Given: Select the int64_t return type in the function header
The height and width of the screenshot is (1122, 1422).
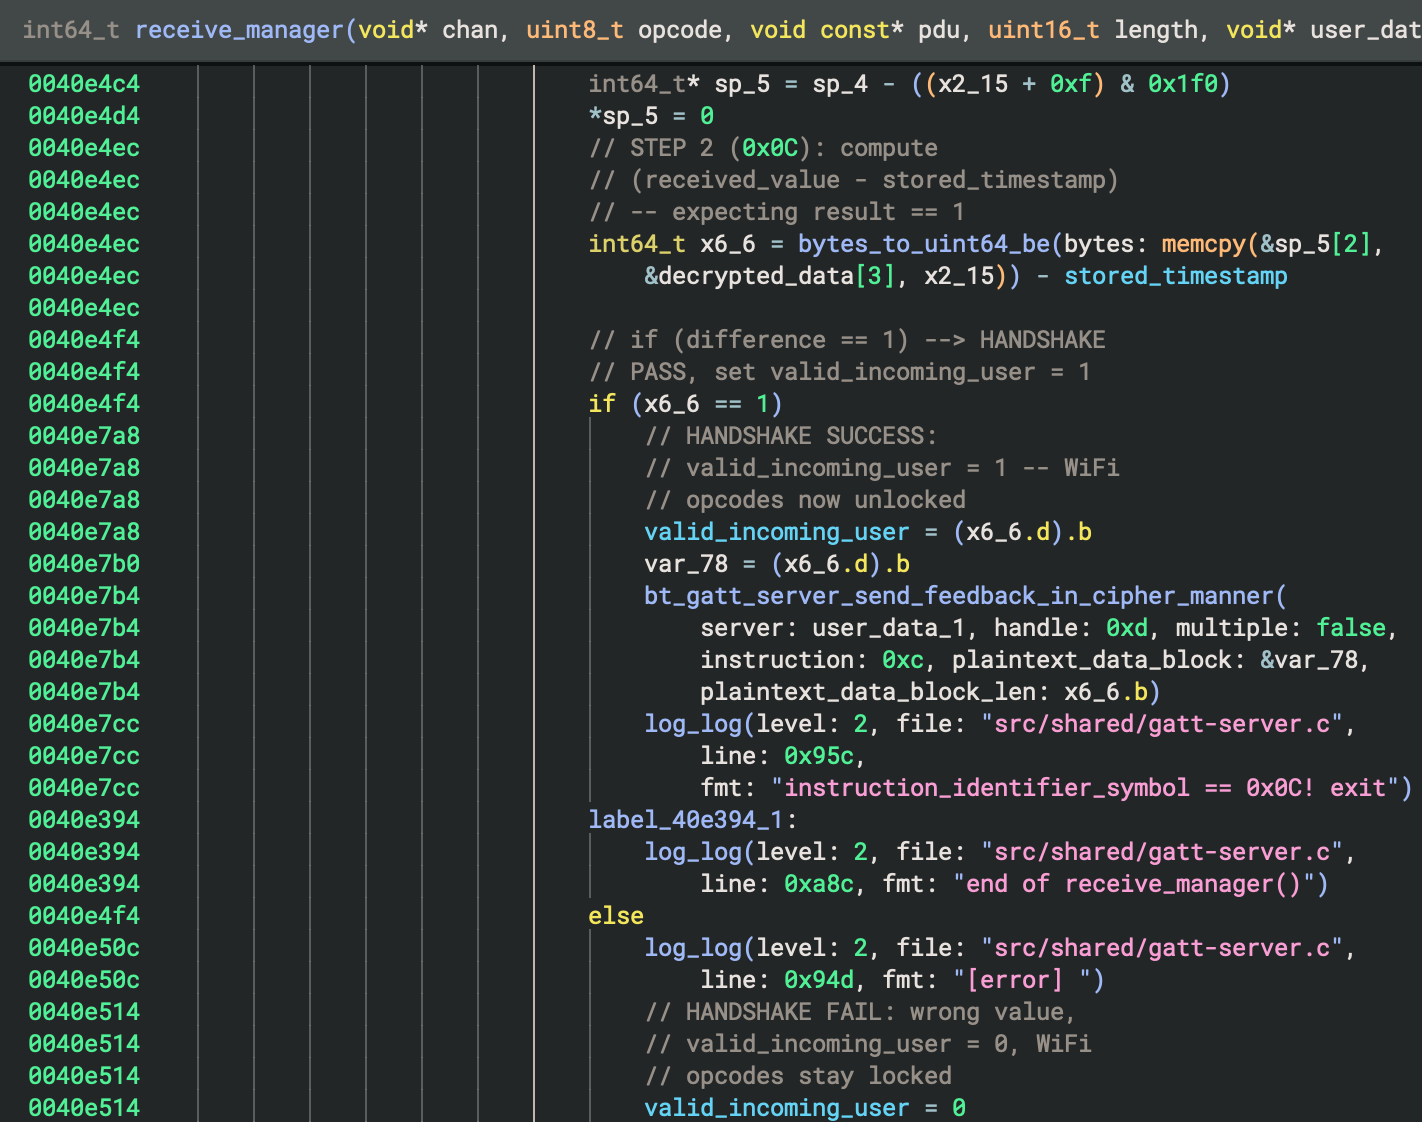Looking at the screenshot, I should tap(71, 30).
